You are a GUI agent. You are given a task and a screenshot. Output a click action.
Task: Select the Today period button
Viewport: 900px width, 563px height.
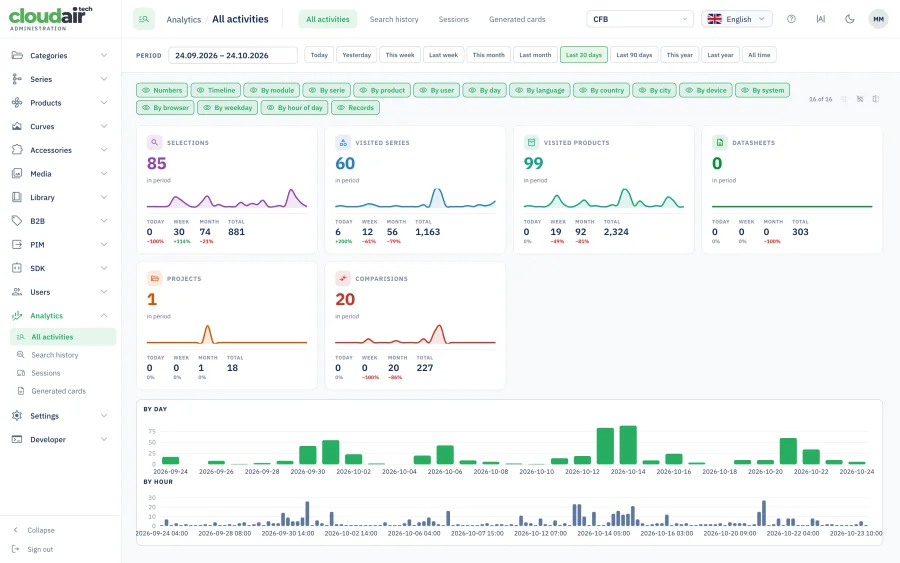pyautogui.click(x=319, y=55)
